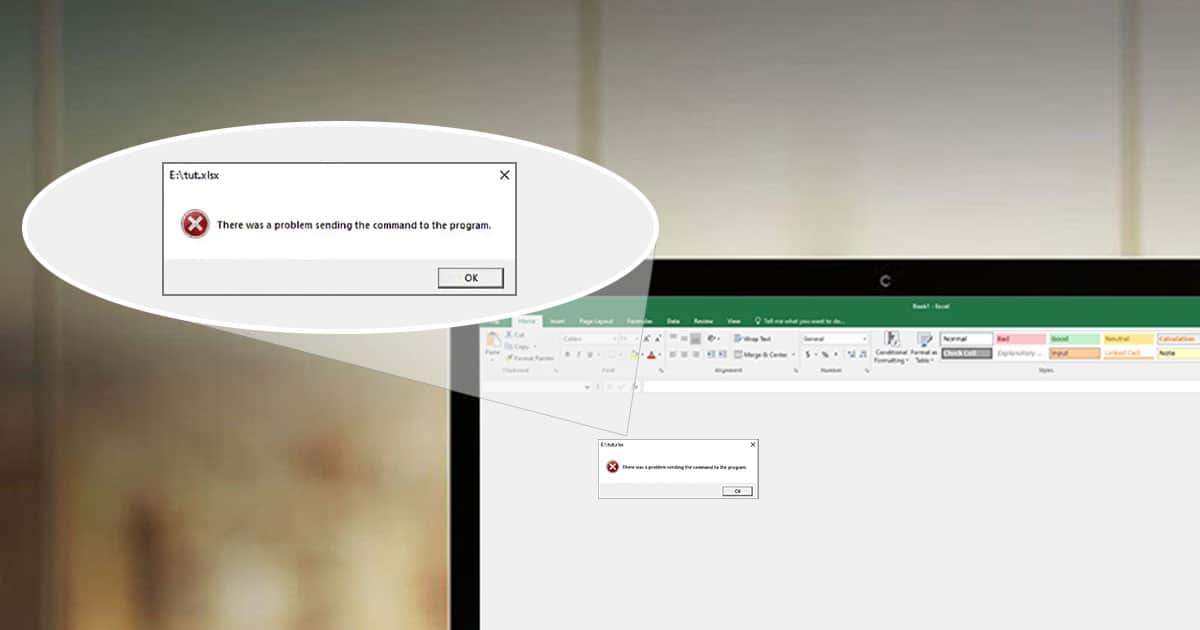Open the Page Layout tab
Image resolution: width=1200 pixels, height=630 pixels.
pyautogui.click(x=596, y=321)
